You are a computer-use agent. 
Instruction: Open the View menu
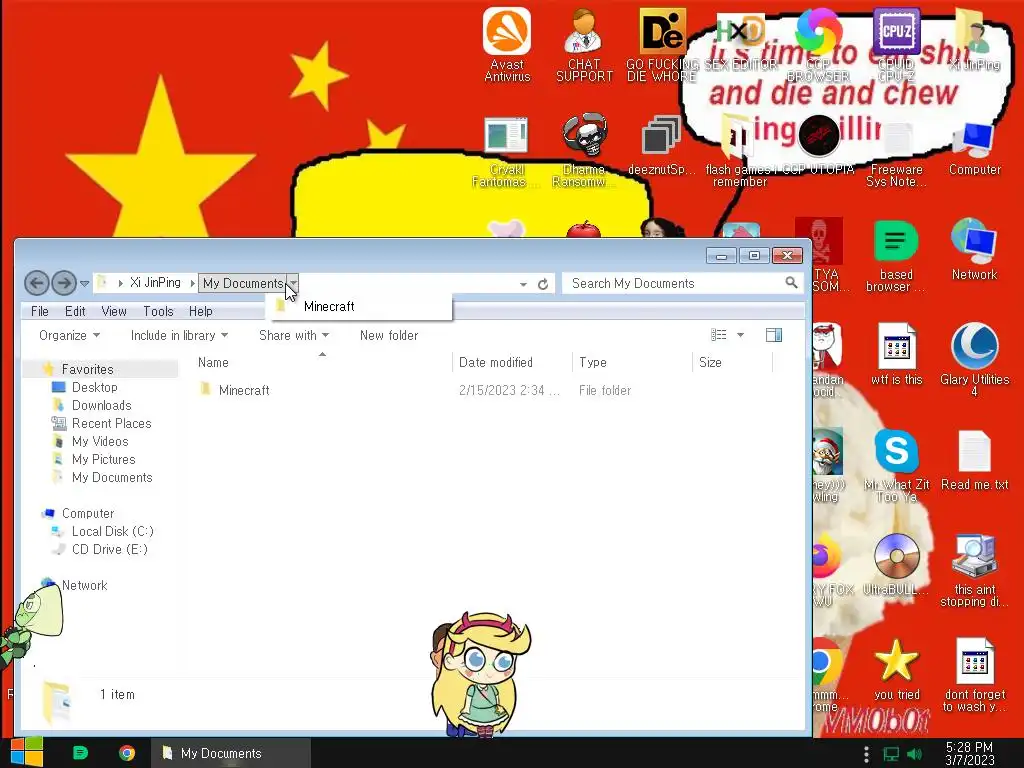[x=114, y=312]
